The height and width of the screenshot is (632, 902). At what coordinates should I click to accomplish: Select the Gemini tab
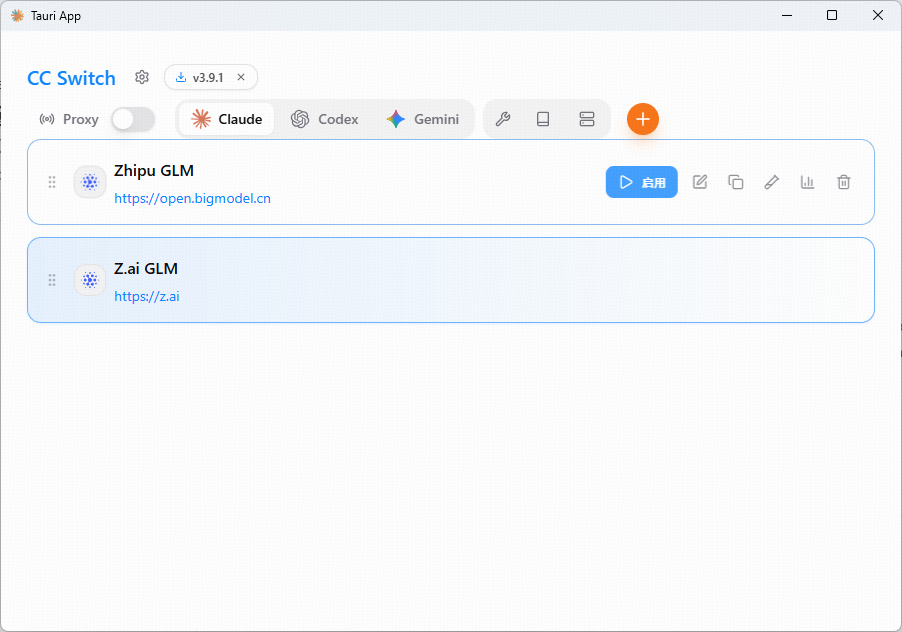click(423, 119)
